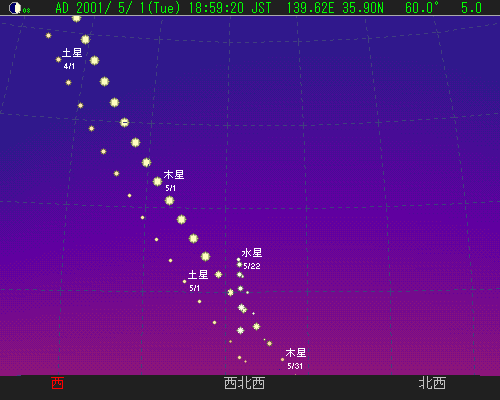Click the Saturn marker beside 土星 5/1
Screen dimensions: 500x400
coord(184,282)
